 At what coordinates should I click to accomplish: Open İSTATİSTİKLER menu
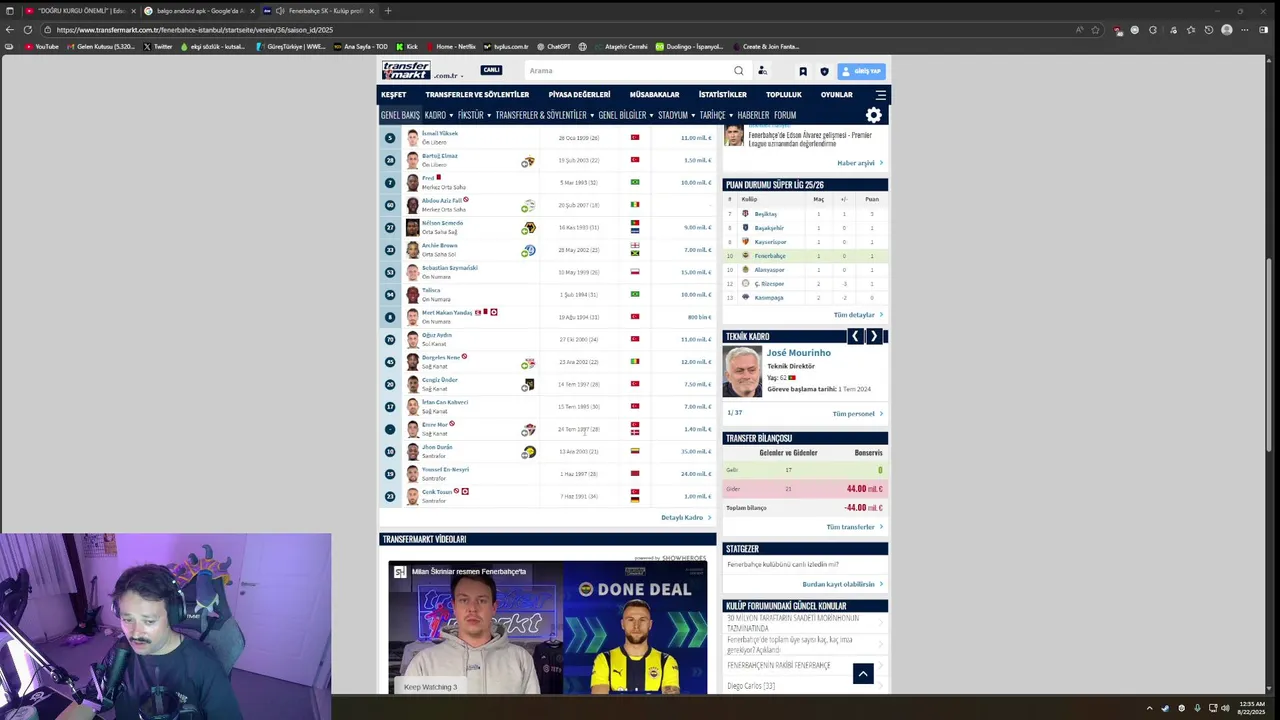click(x=722, y=95)
